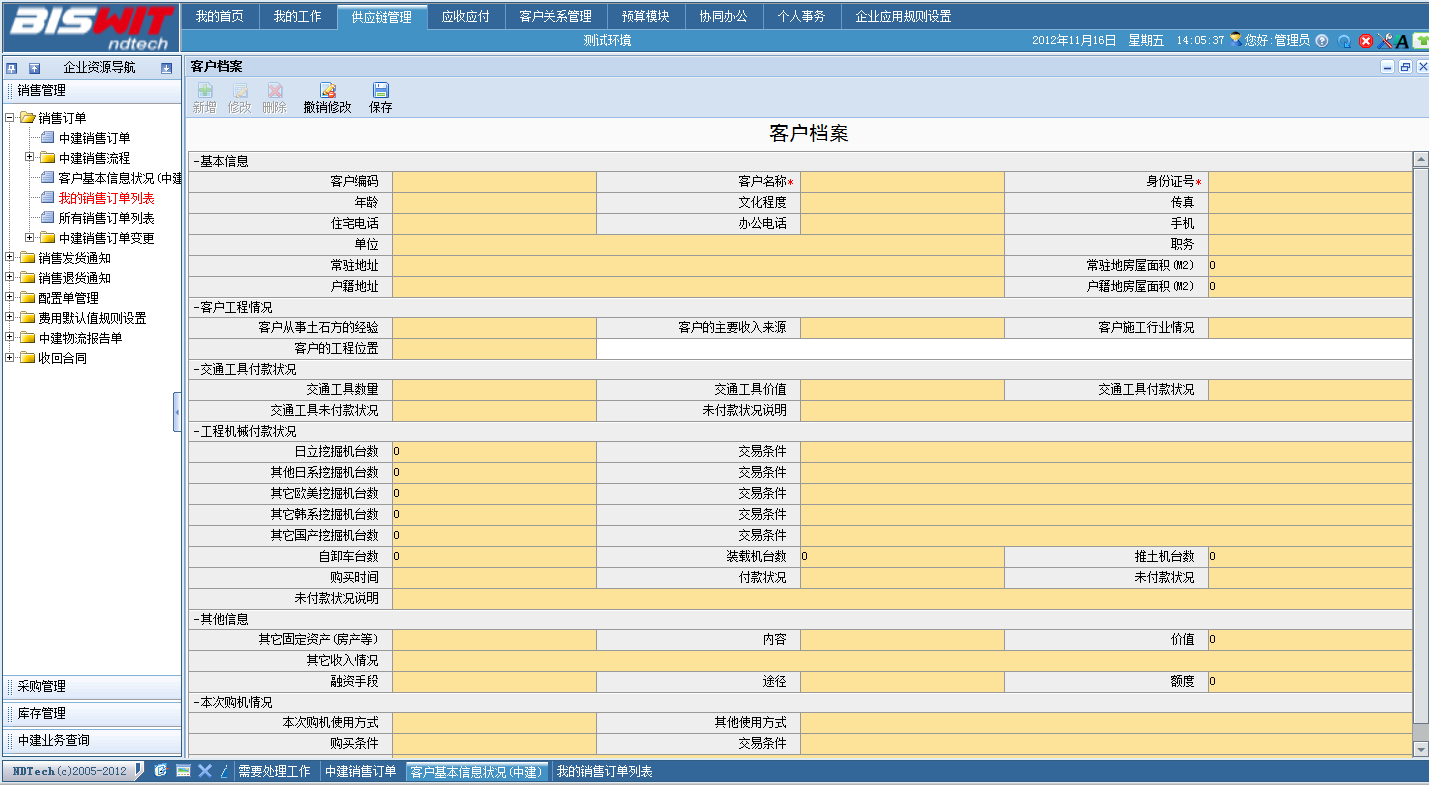Open the 我的首页 top tab
1429x785 pixels.
coord(219,16)
